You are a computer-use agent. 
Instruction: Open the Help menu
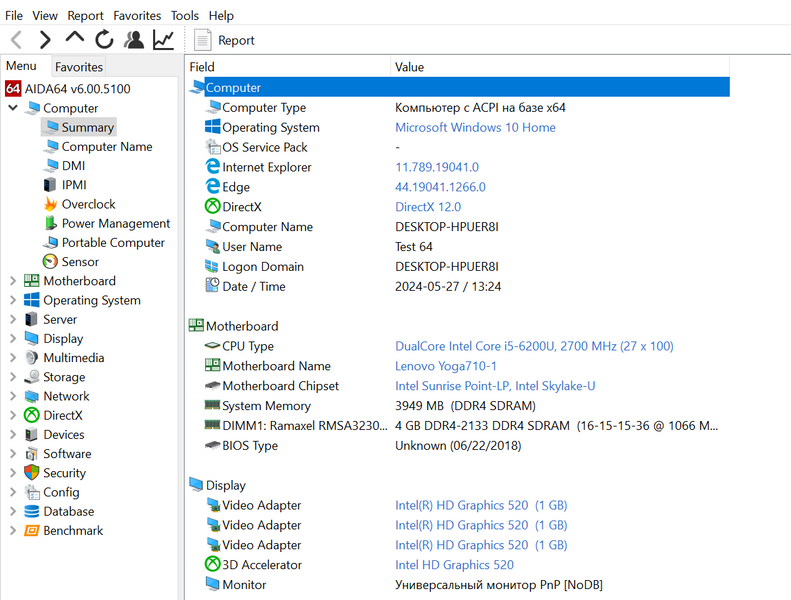221,16
